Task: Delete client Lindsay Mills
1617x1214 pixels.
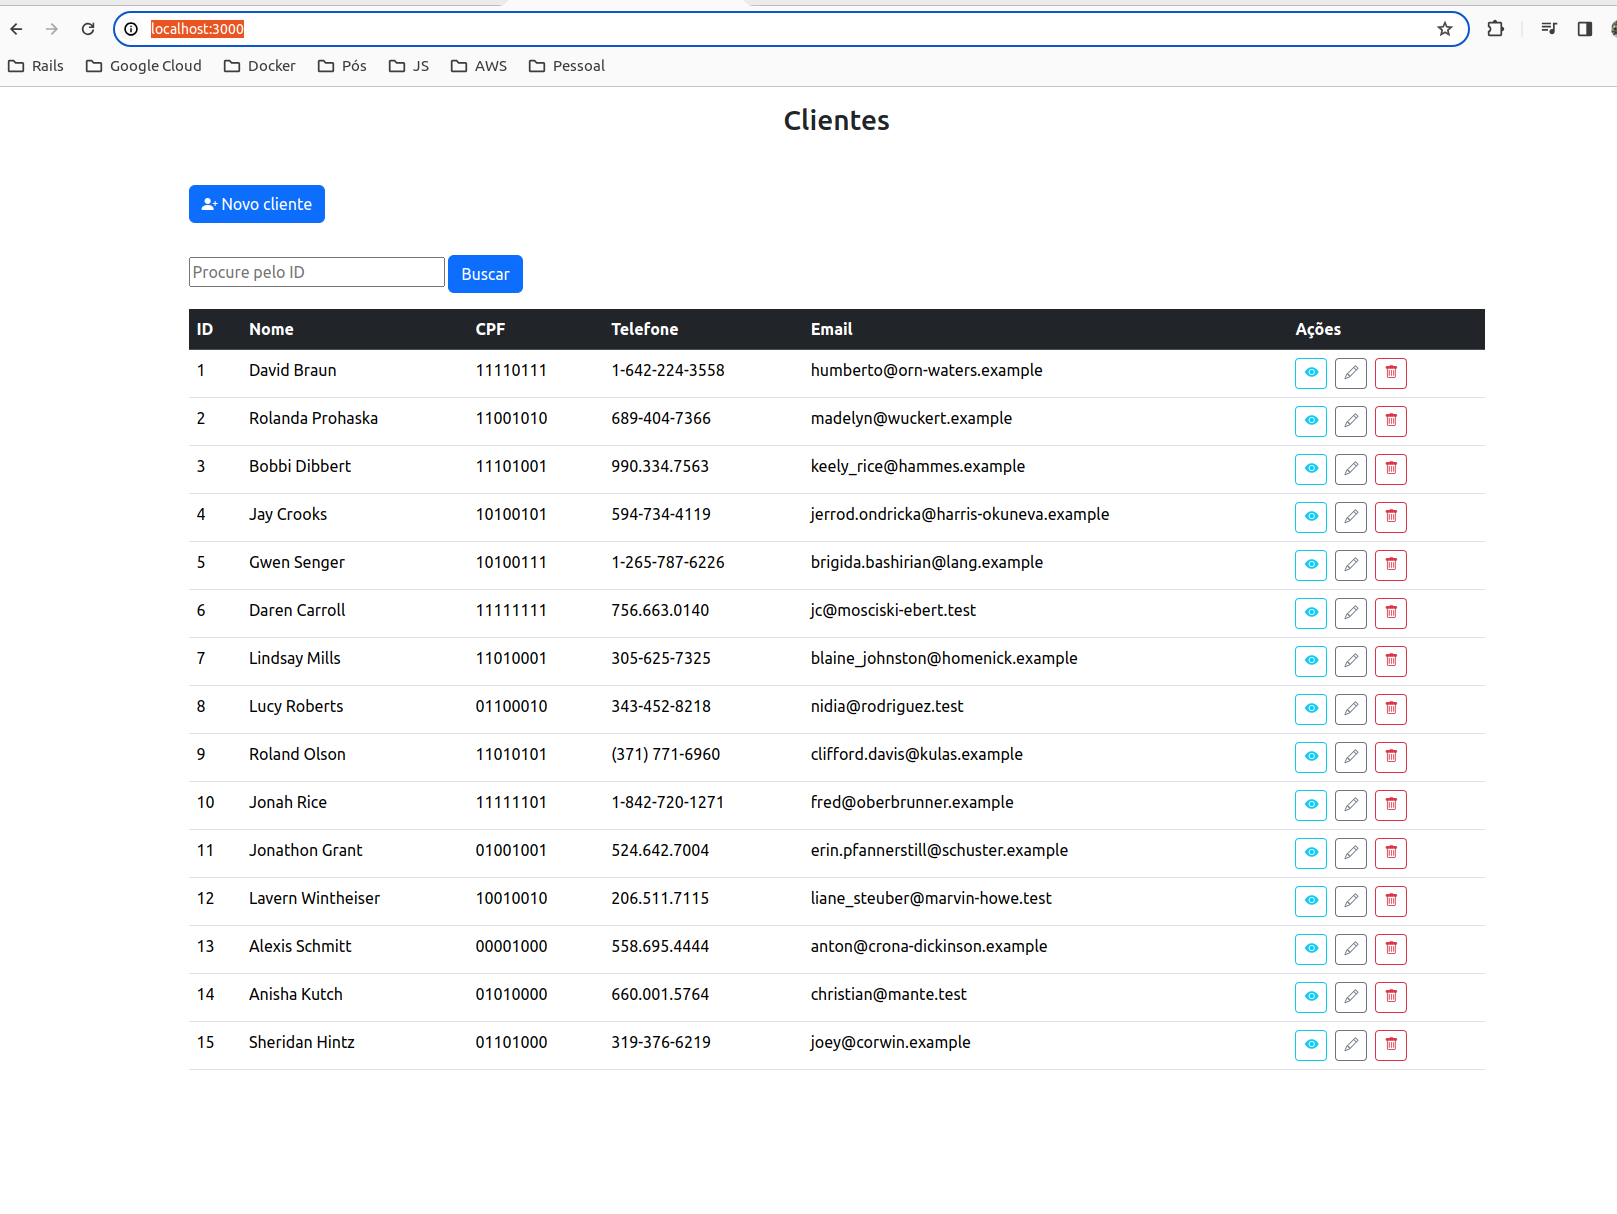Action: tap(1390, 661)
